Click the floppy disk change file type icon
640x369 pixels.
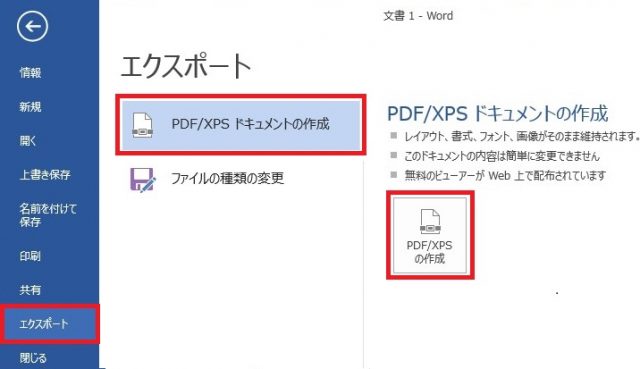(x=142, y=179)
